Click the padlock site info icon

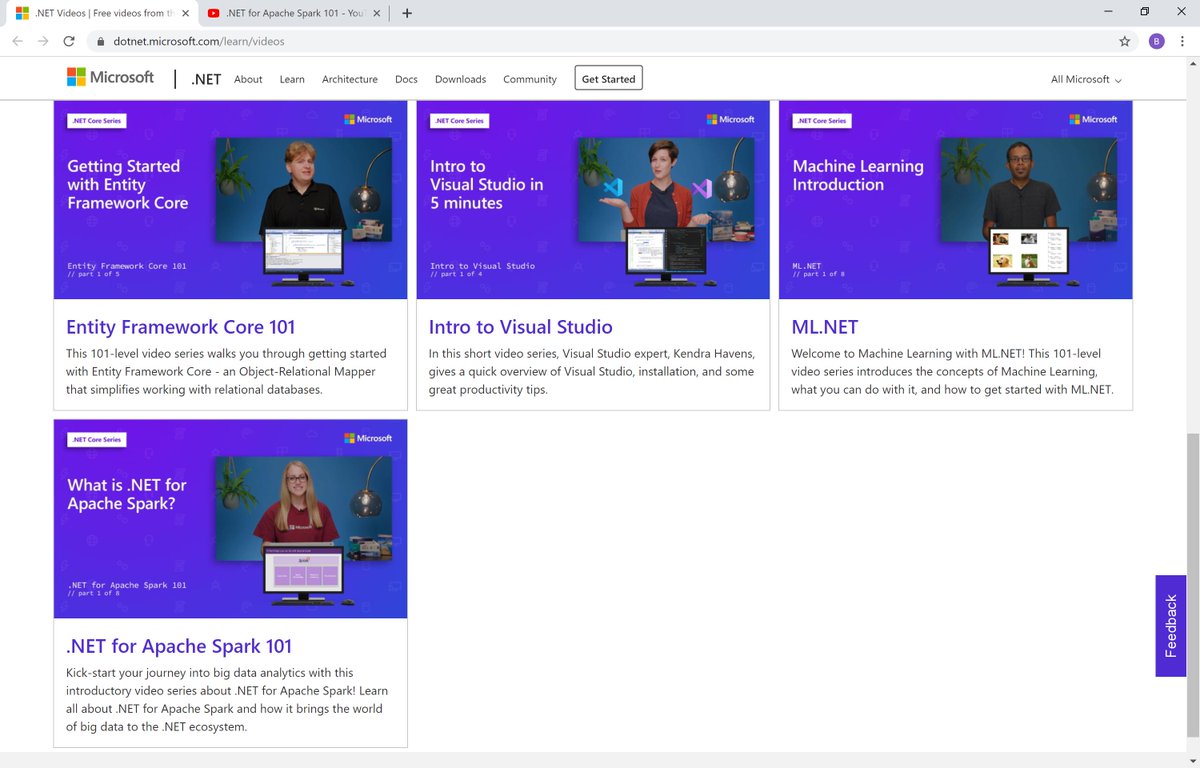[101, 42]
